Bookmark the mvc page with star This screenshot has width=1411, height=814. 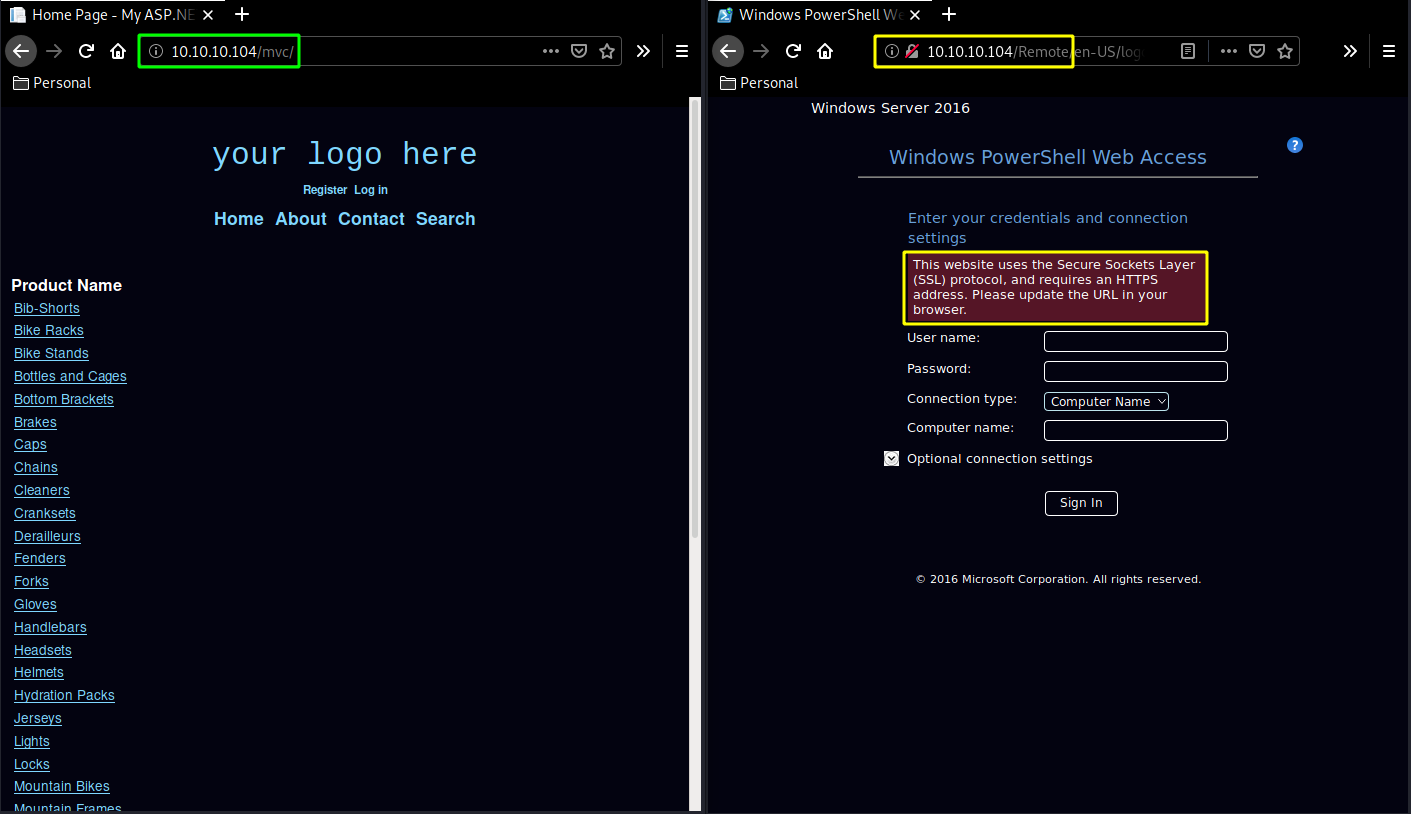pos(607,51)
